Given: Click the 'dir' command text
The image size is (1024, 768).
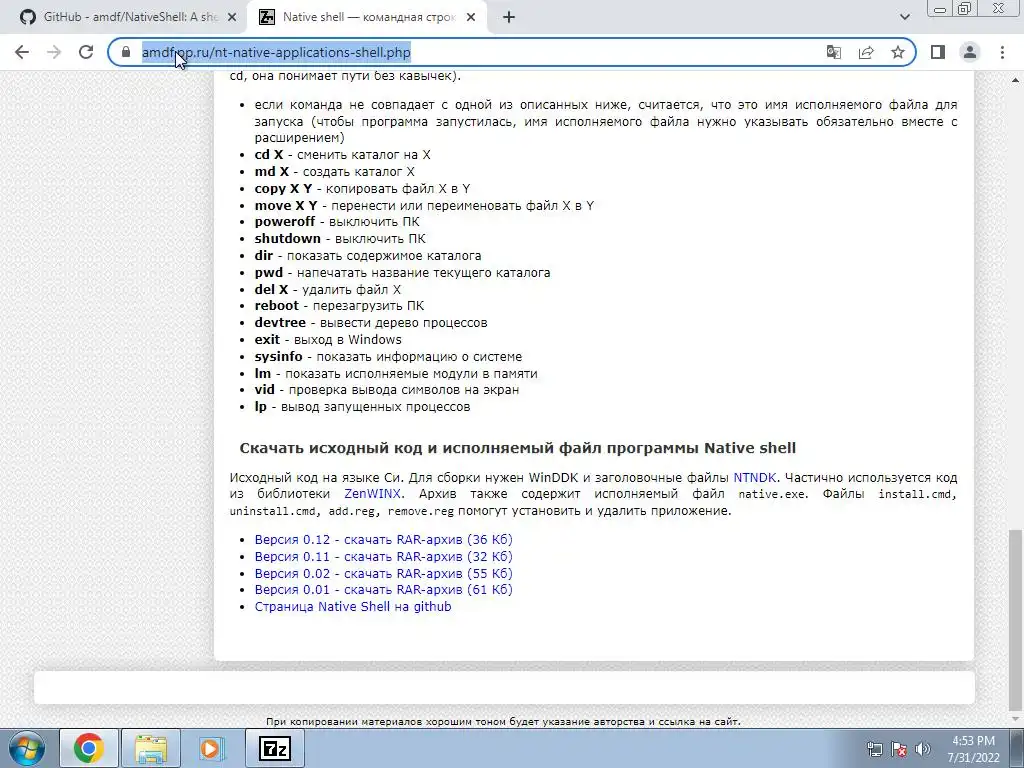Looking at the screenshot, I should point(264,255).
